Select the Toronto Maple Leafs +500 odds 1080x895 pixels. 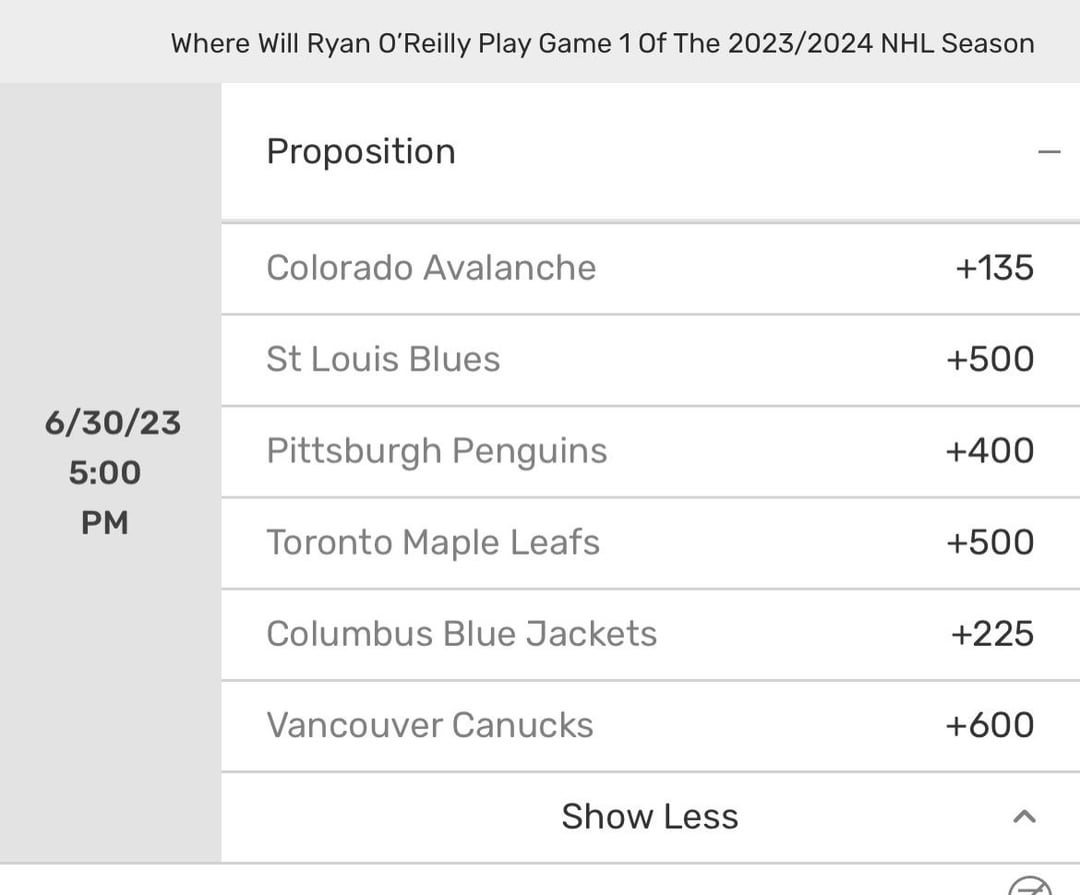click(990, 543)
